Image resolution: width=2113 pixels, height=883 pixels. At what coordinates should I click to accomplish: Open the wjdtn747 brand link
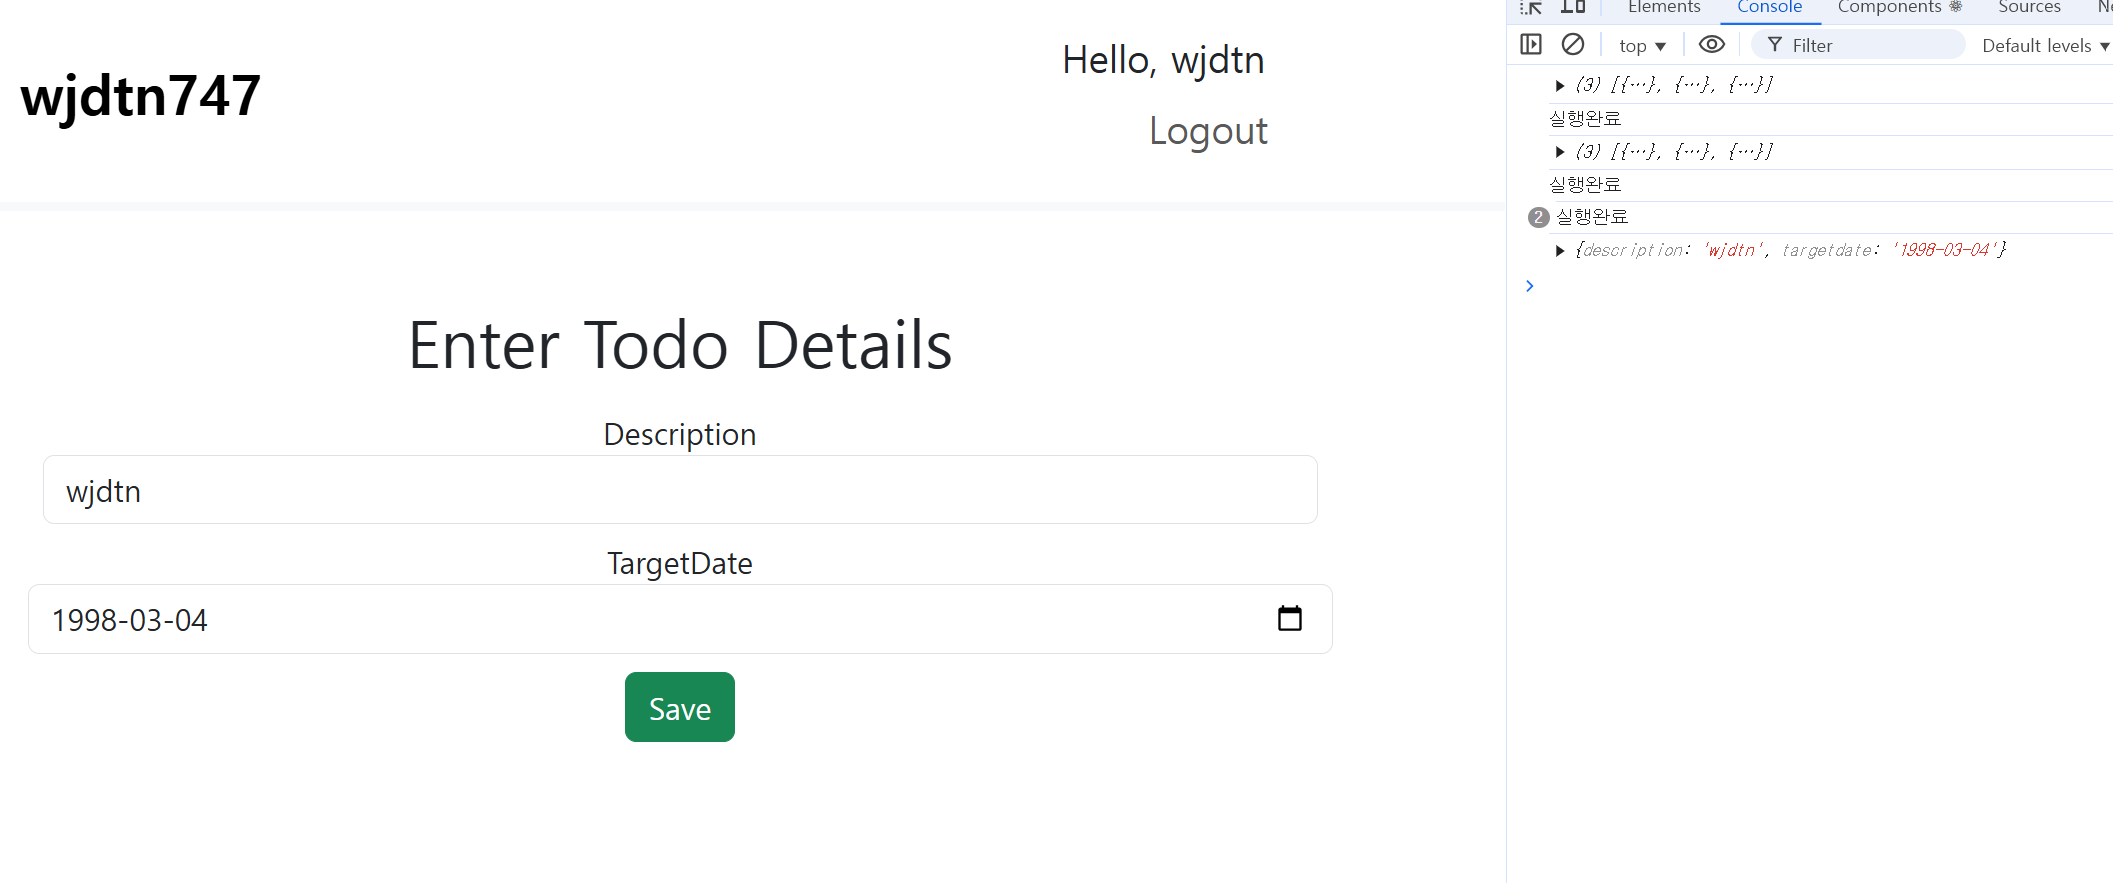pyautogui.click(x=141, y=96)
